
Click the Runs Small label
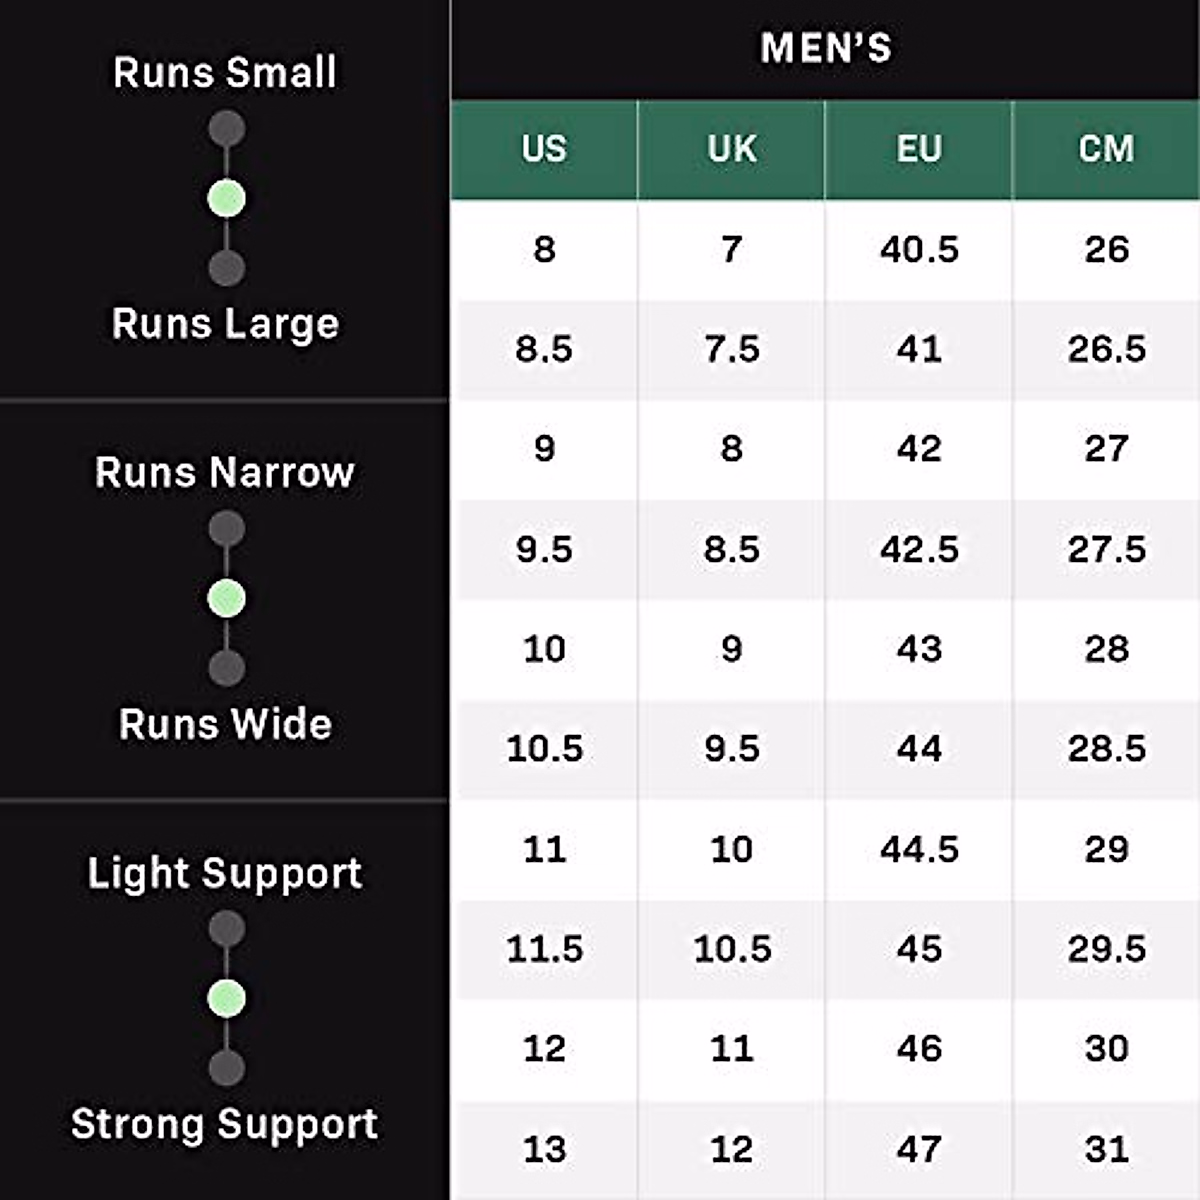click(x=225, y=73)
